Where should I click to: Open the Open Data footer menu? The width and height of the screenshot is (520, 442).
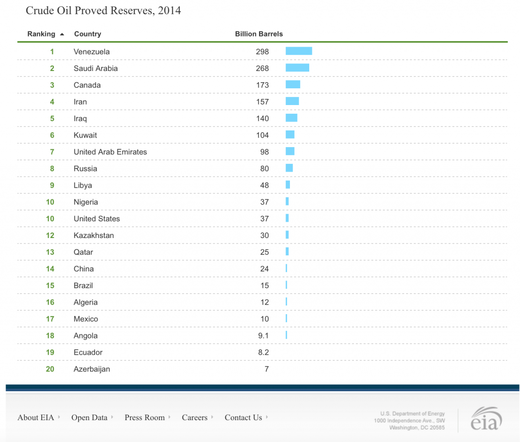pyautogui.click(x=89, y=417)
